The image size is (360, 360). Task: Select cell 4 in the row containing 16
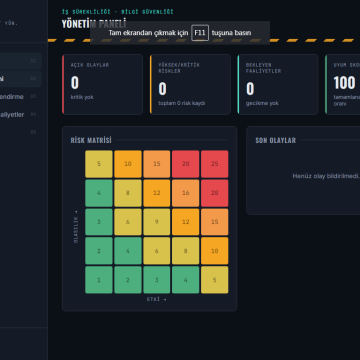[99, 193]
